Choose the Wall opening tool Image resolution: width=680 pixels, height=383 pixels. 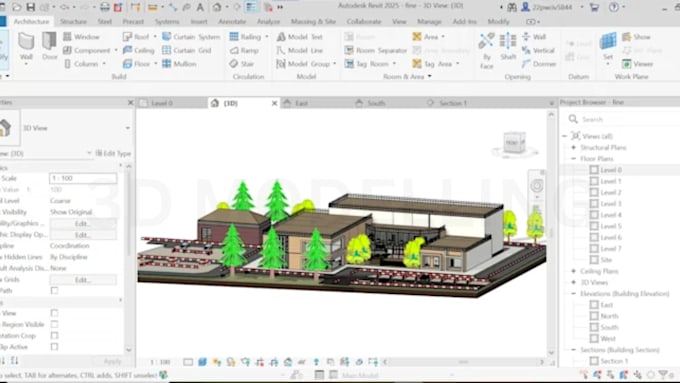pyautogui.click(x=534, y=37)
